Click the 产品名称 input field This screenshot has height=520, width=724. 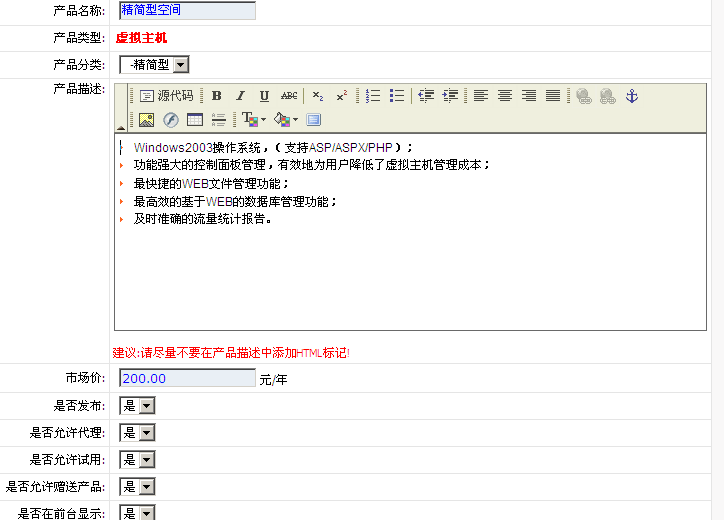click(x=187, y=11)
